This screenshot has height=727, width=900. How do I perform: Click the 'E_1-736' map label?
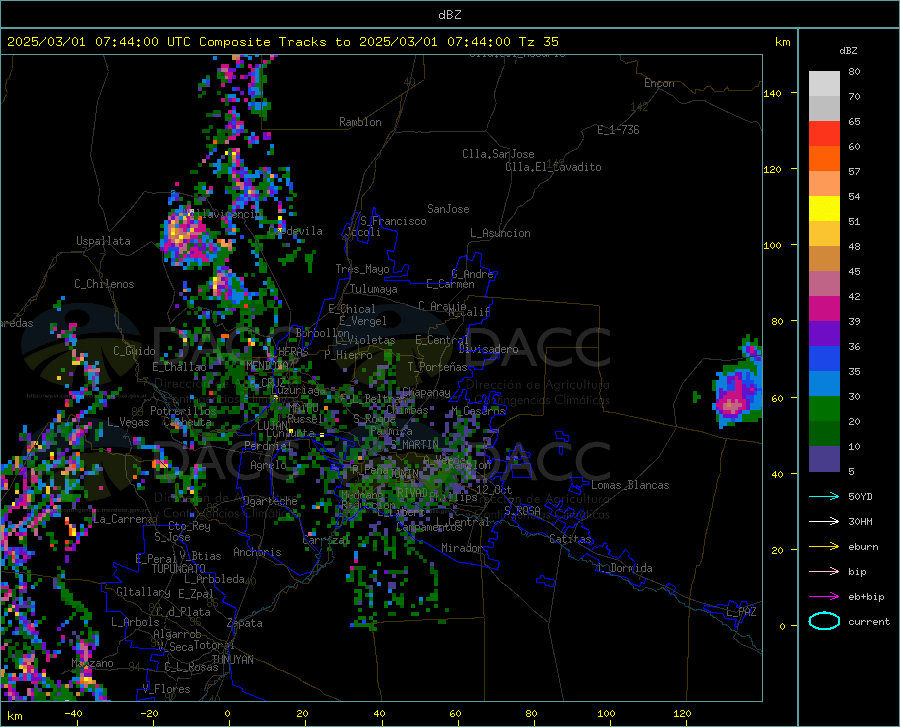[x=618, y=130]
